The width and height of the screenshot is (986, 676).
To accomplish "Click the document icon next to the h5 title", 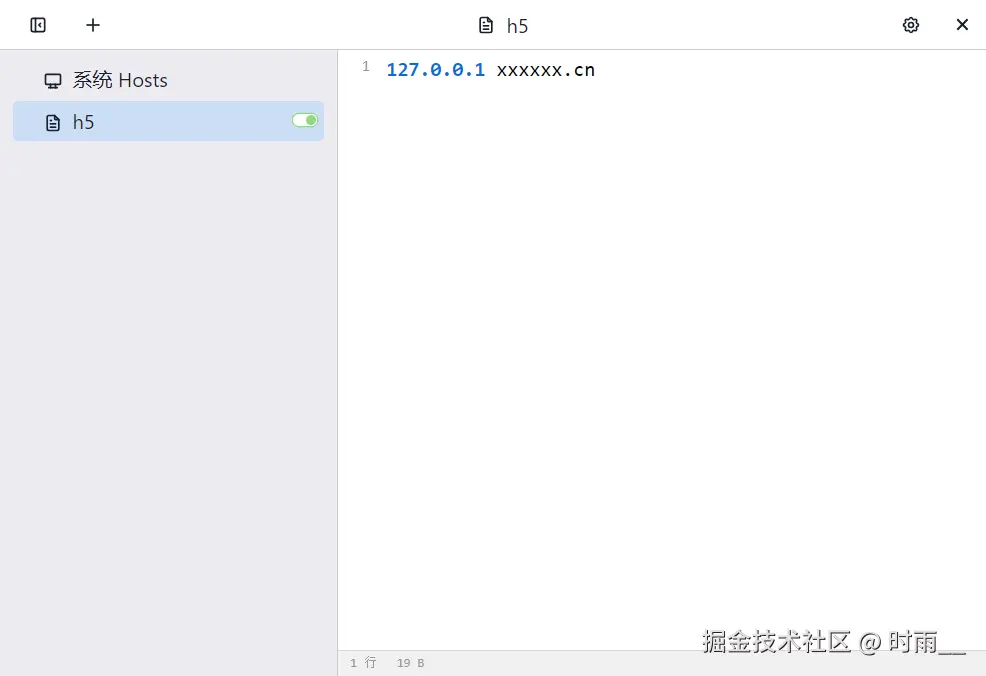I will (486, 25).
